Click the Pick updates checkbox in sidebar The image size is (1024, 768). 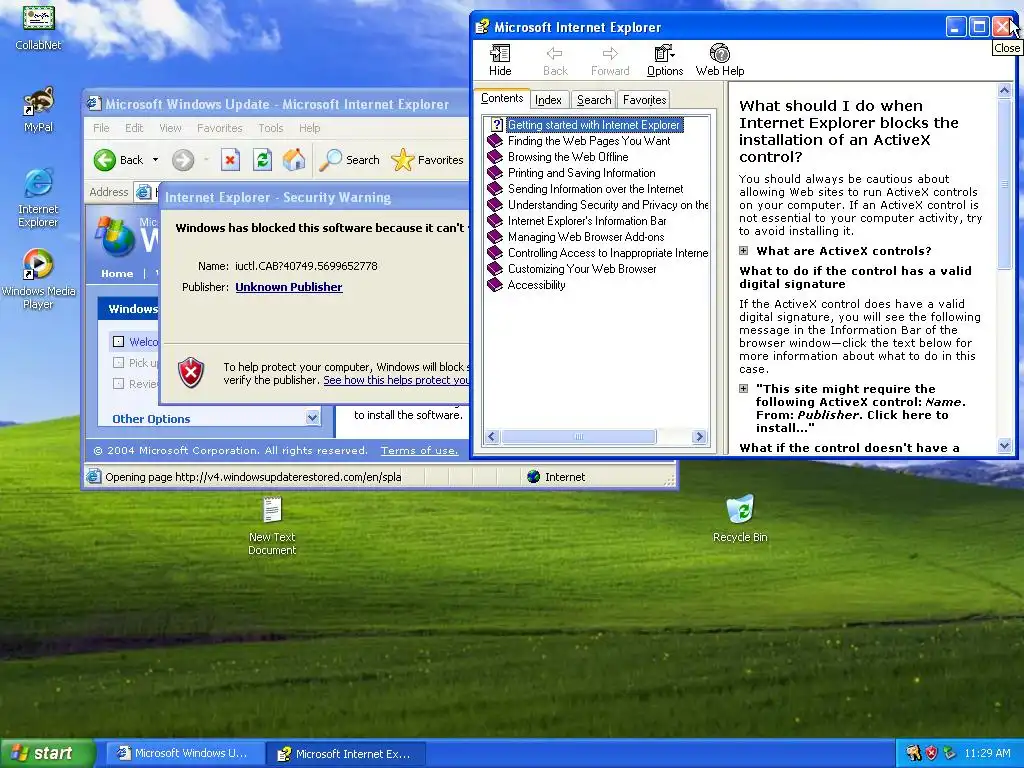(x=118, y=362)
